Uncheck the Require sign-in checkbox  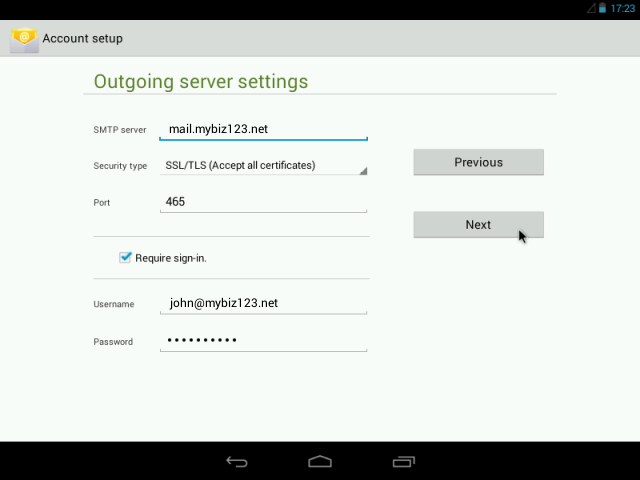click(125, 257)
